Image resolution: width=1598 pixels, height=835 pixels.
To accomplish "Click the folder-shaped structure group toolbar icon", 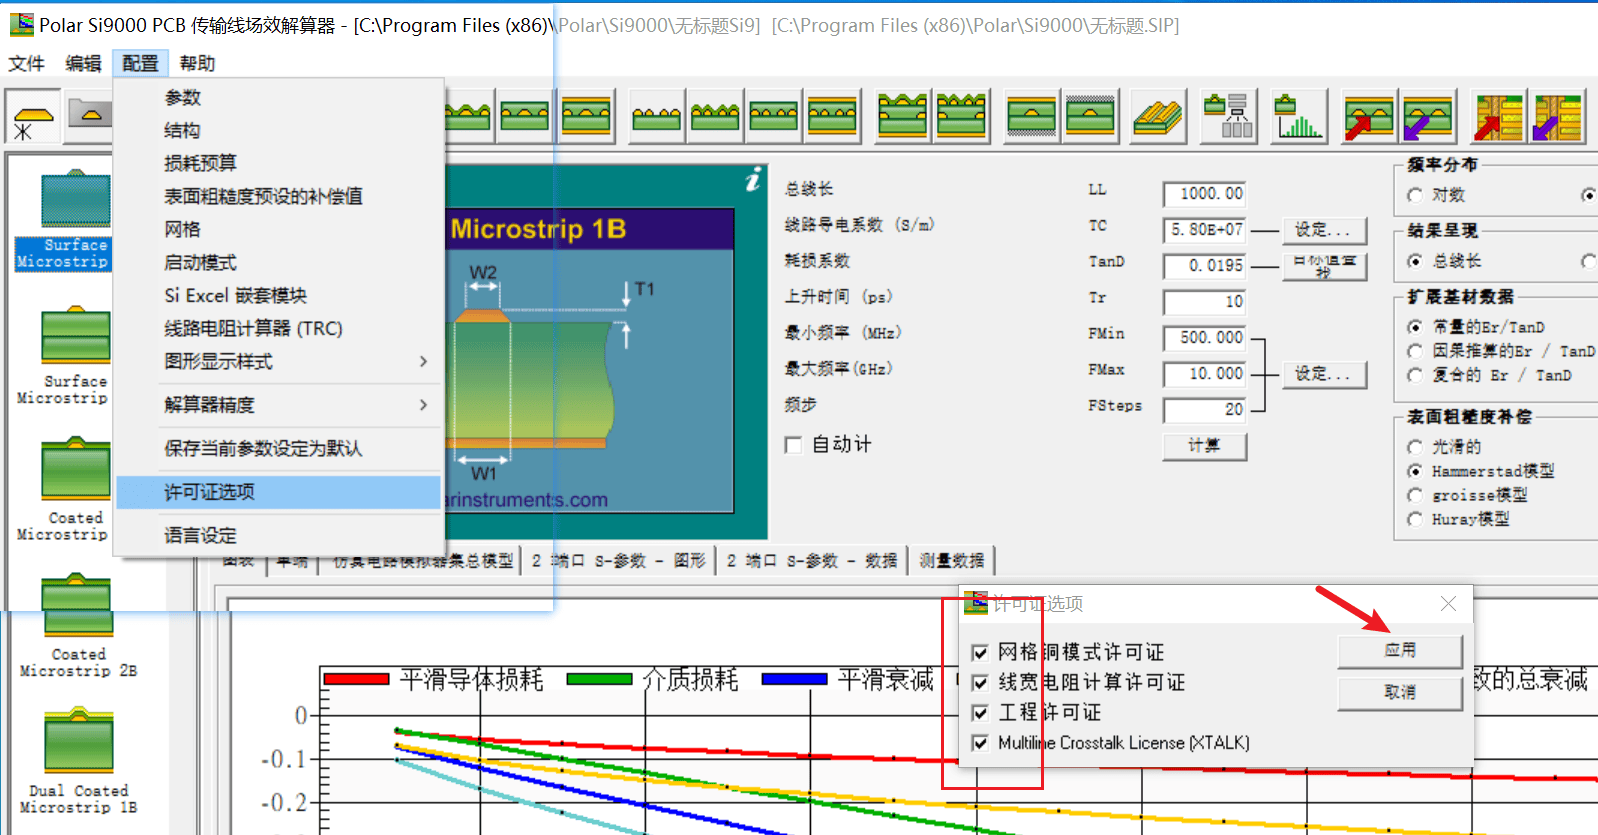I will click(90, 113).
